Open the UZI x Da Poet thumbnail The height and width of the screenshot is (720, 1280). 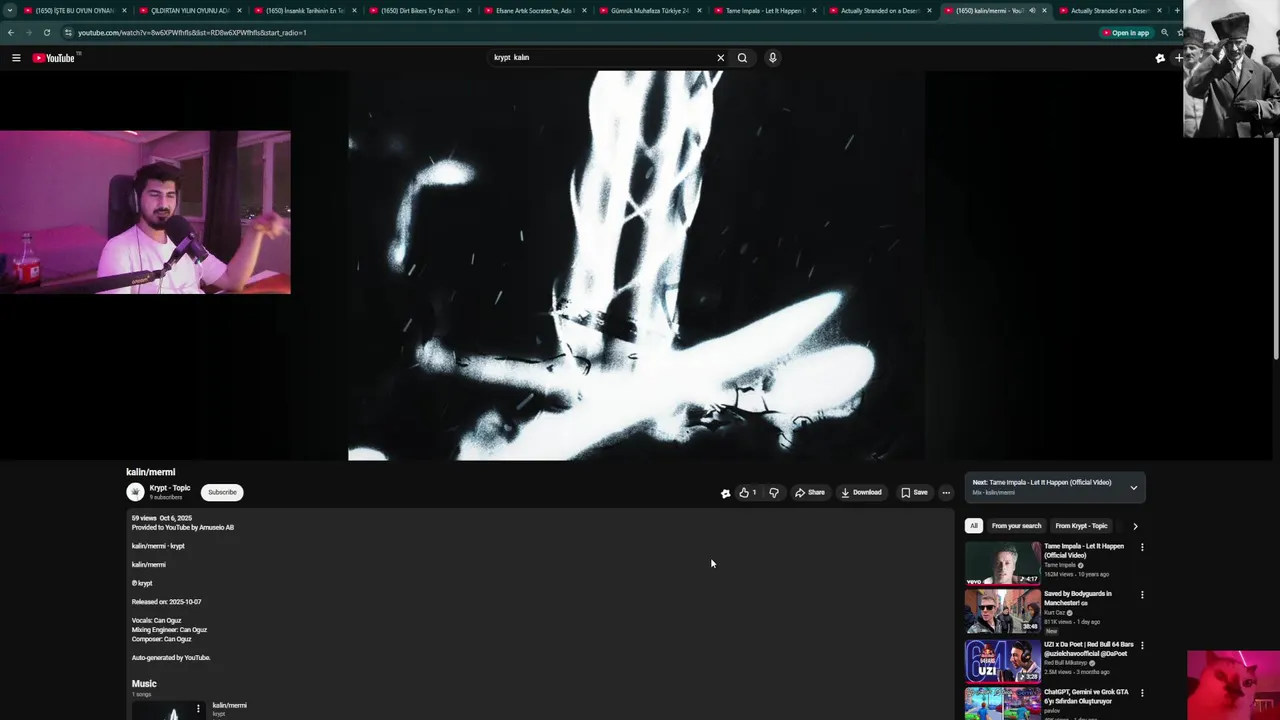click(x=1002, y=661)
